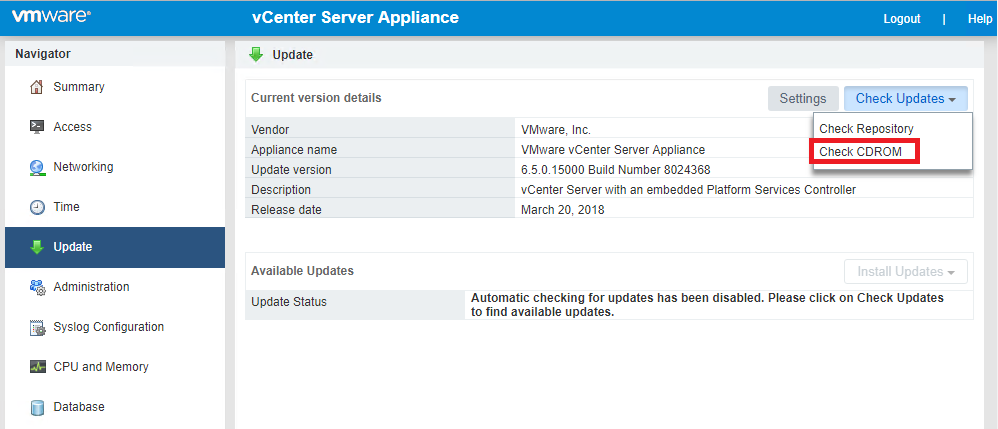Click the disabled Install Updates dropdown
The height and width of the screenshot is (429, 998).
(x=906, y=272)
